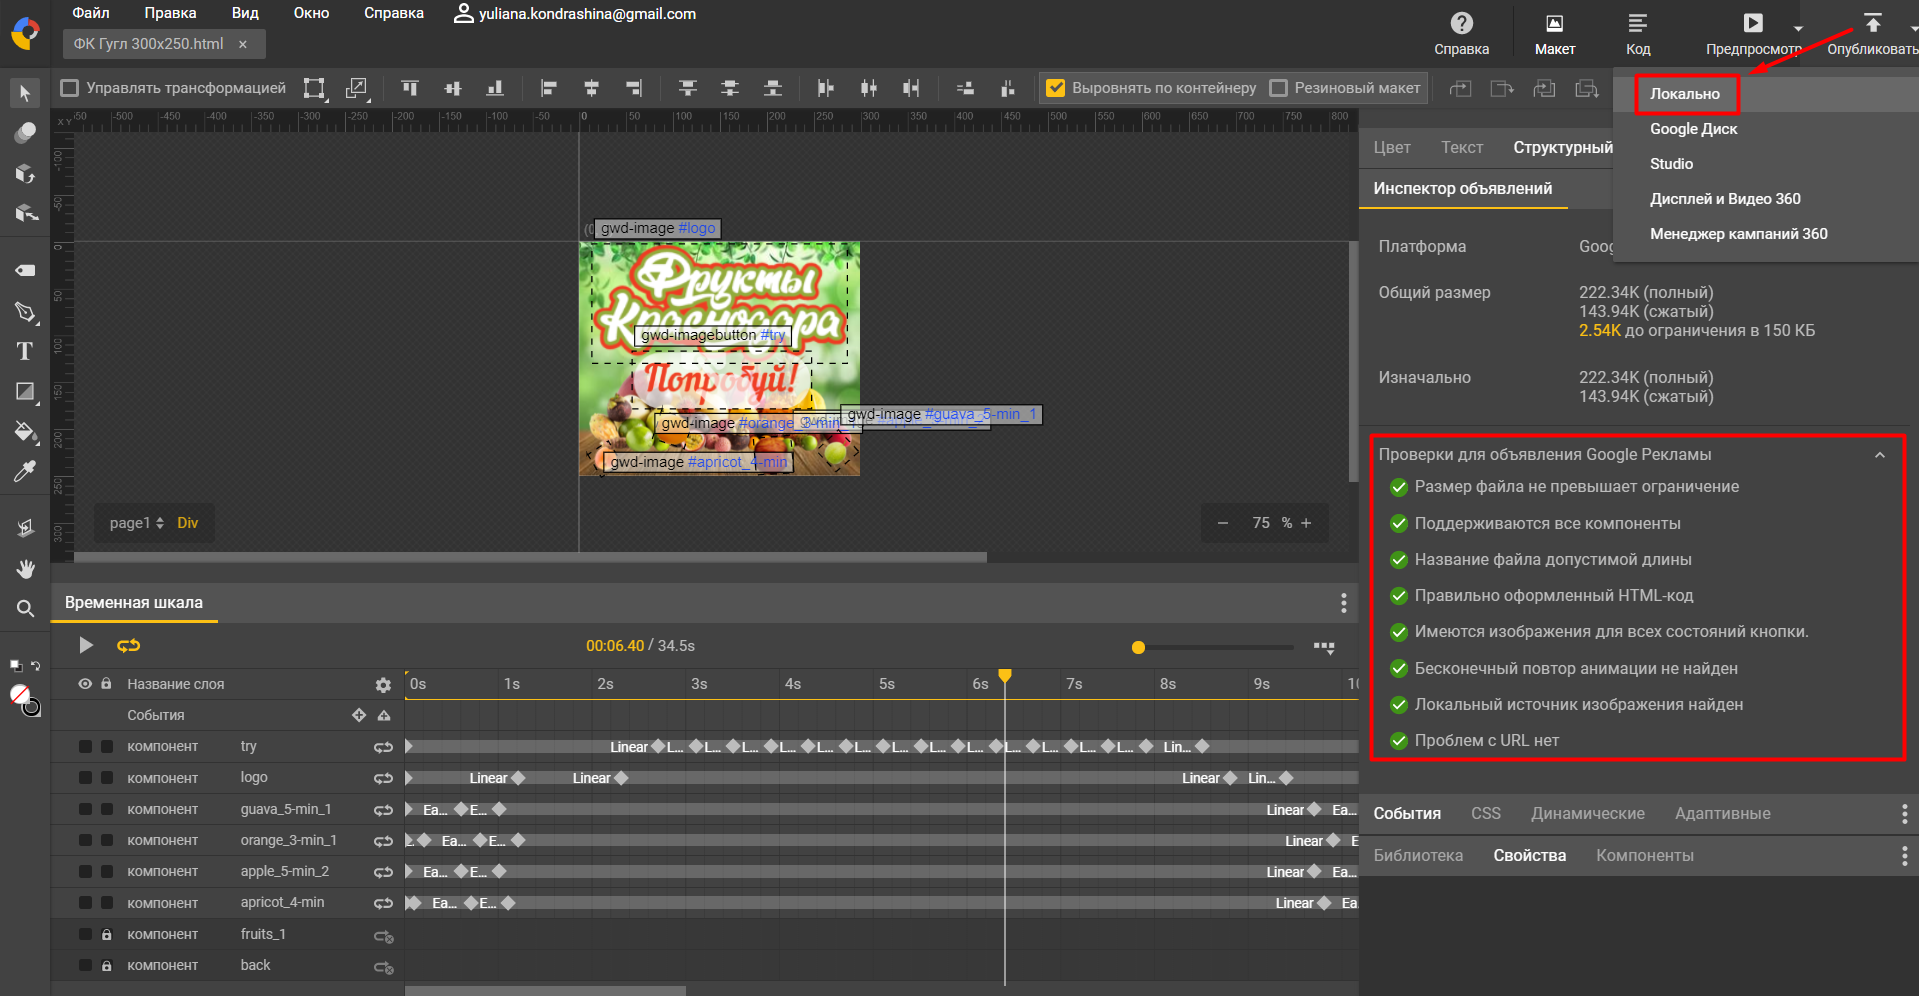Click the timeline horizontal scrollbar
The height and width of the screenshot is (996, 1919).
[x=545, y=991]
